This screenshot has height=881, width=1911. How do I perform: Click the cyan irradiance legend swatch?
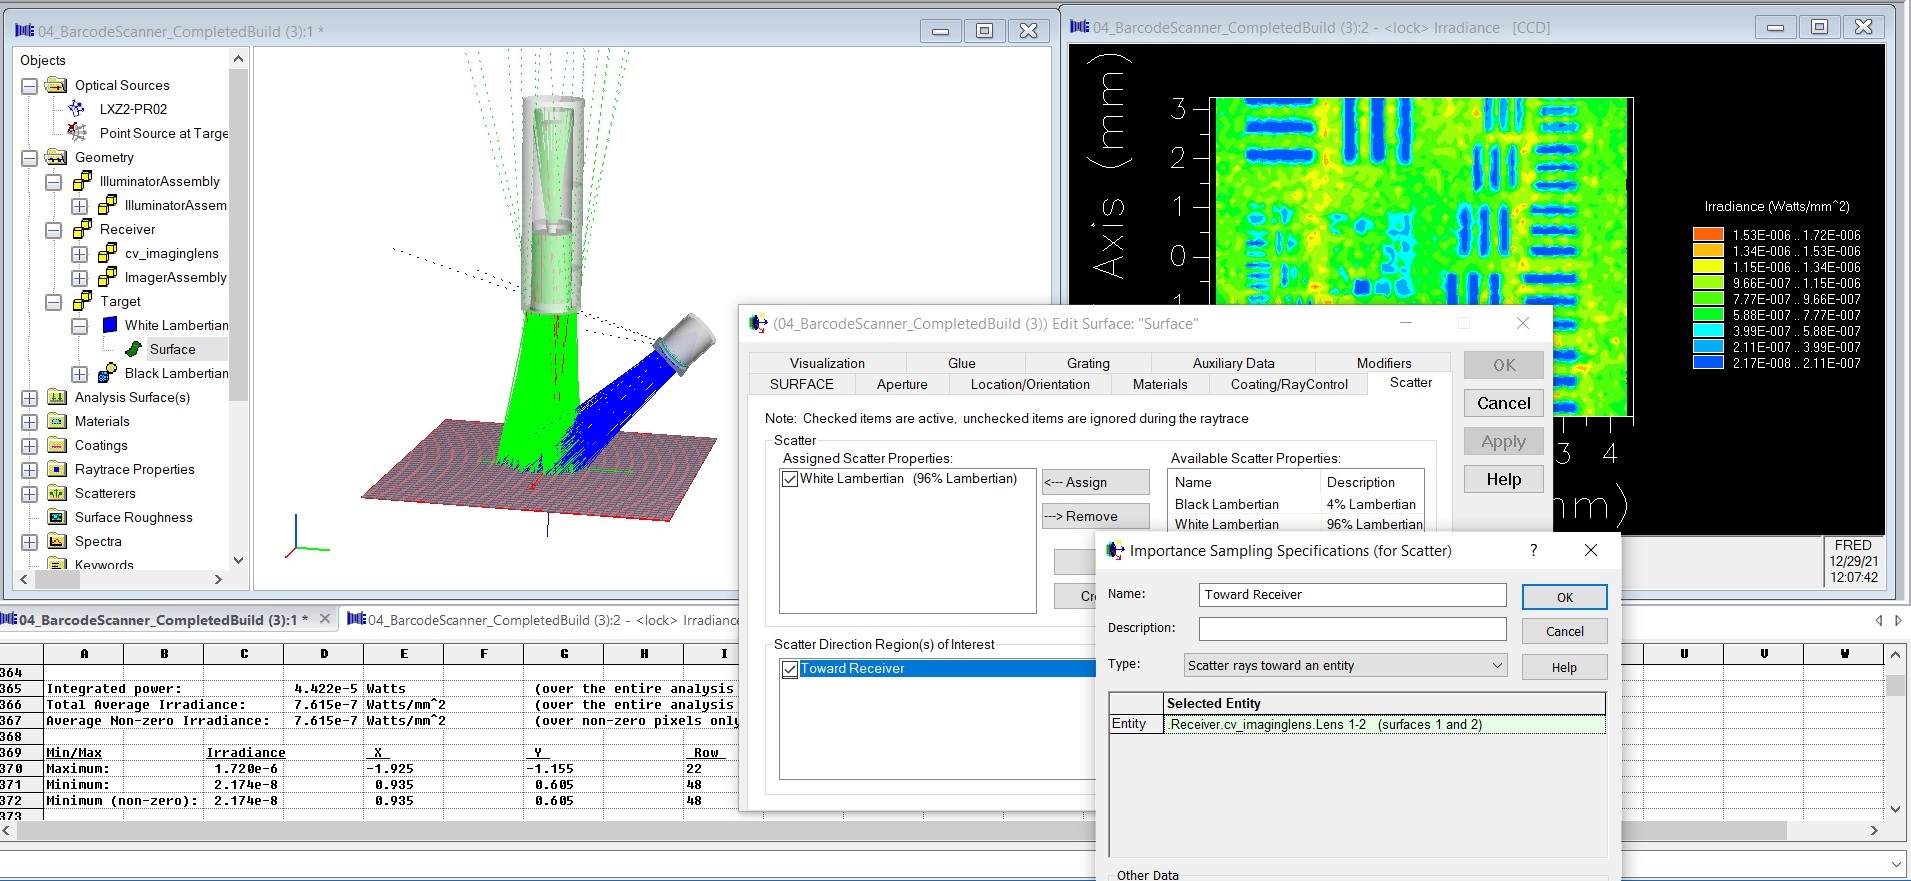pos(1708,331)
